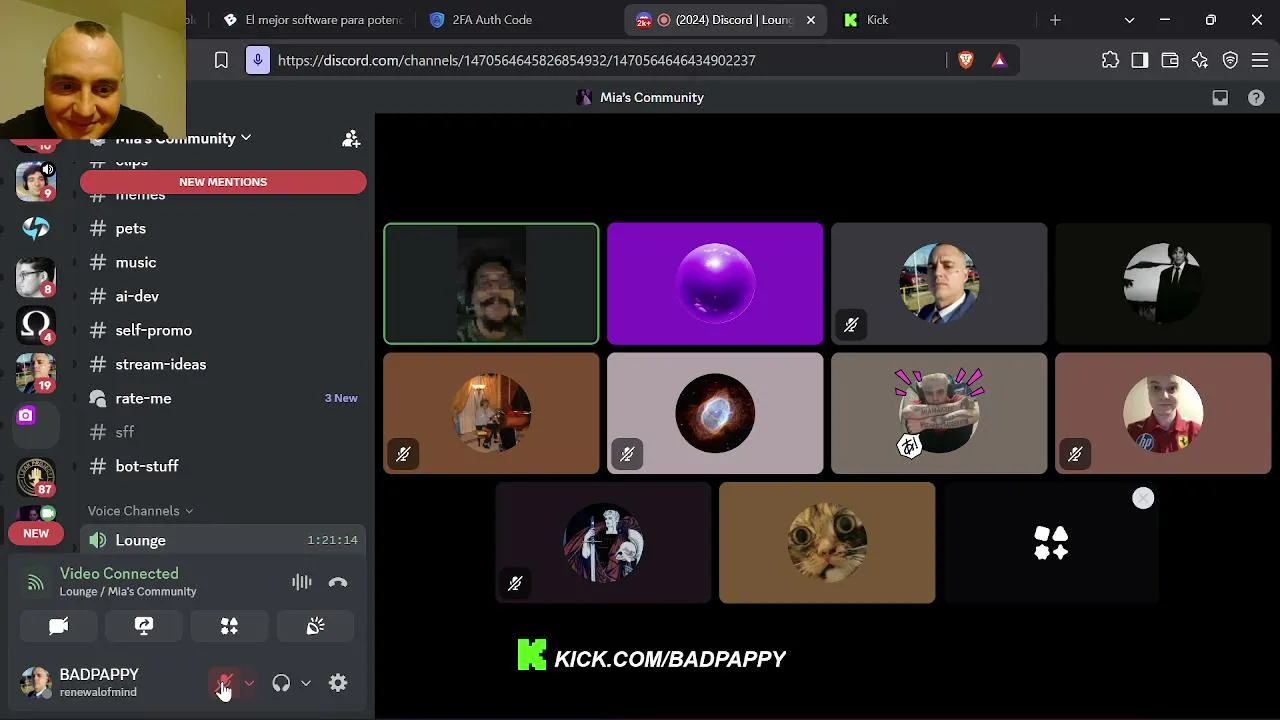Image resolution: width=1280 pixels, height=720 pixels.
Task: Open server with Omega symbol icon
Action: 36,324
